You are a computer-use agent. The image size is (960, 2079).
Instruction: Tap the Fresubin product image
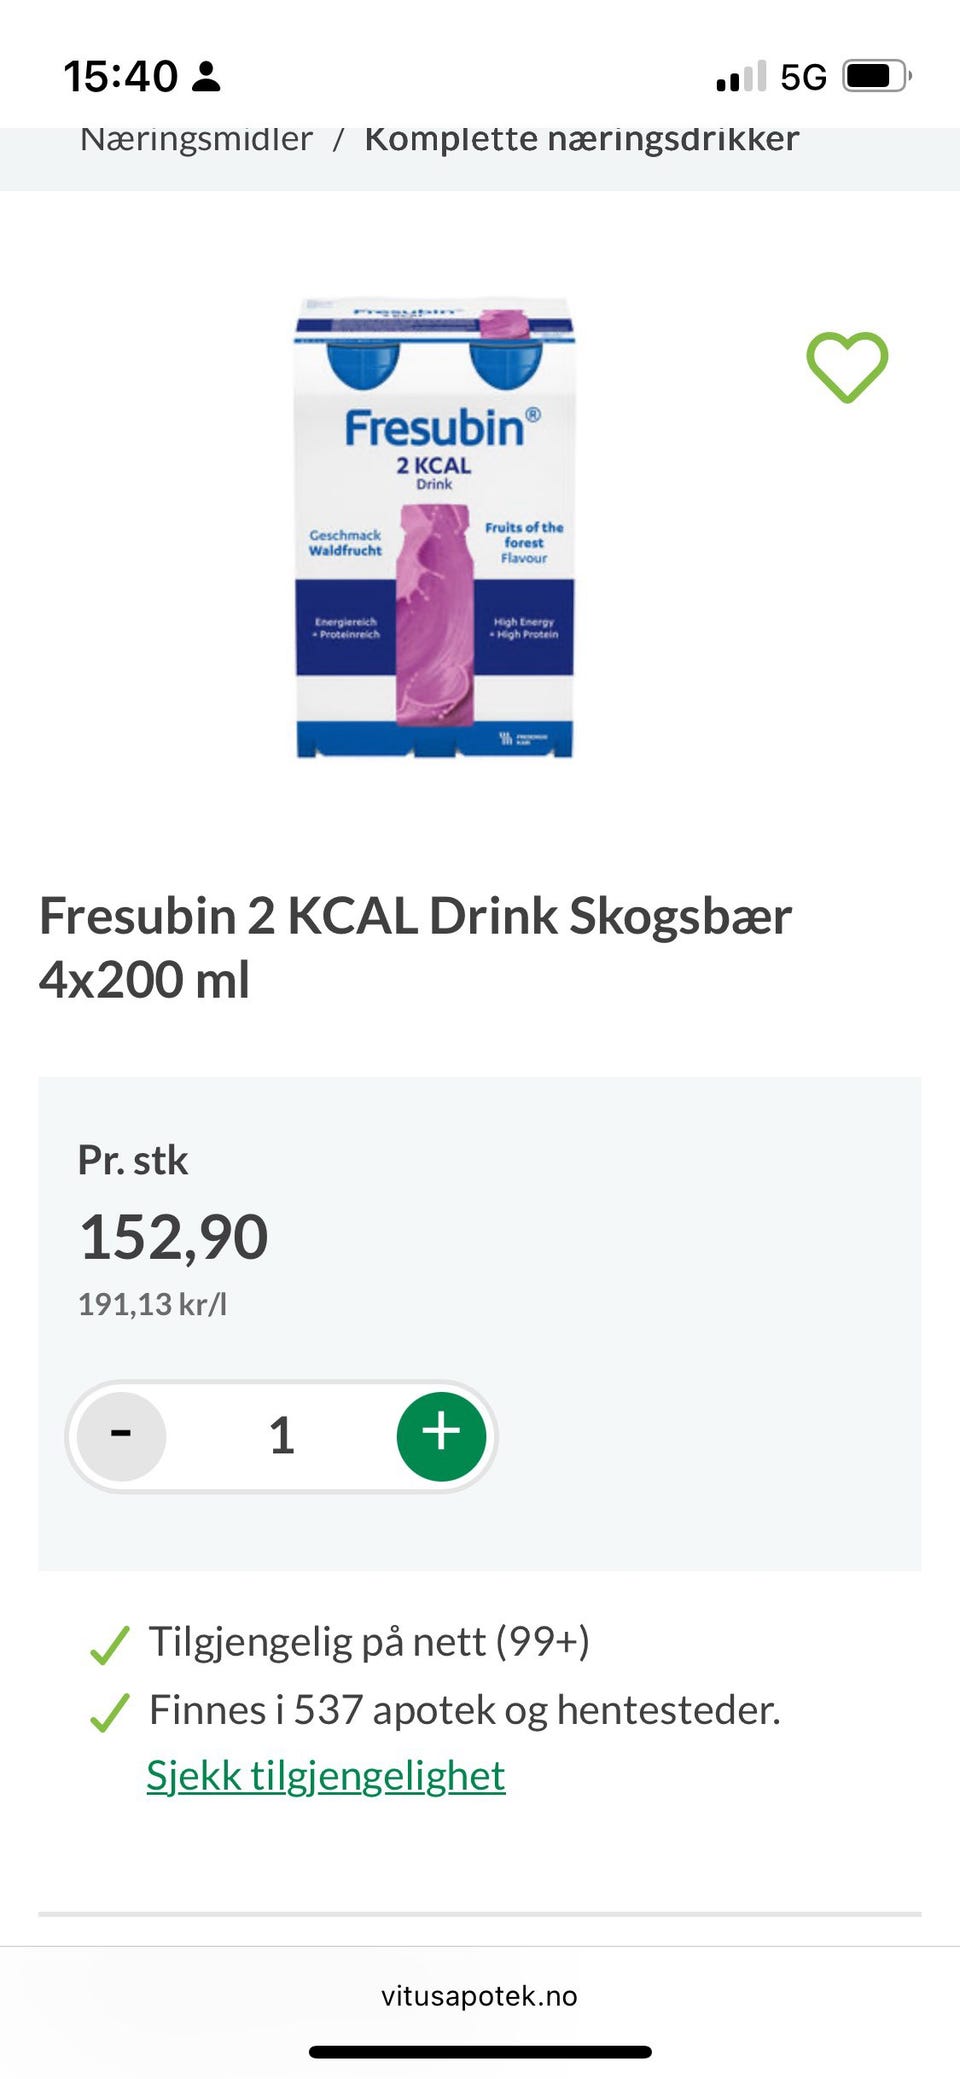[x=434, y=527]
